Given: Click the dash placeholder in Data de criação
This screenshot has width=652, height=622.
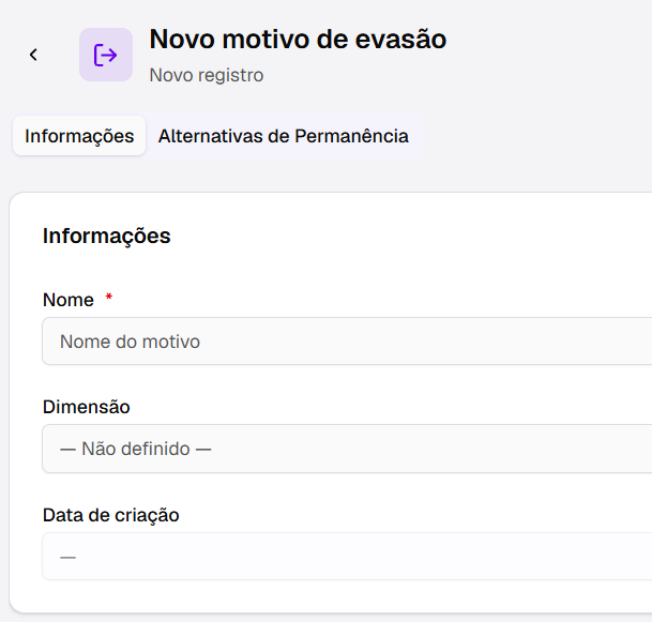Looking at the screenshot, I should point(68,557).
